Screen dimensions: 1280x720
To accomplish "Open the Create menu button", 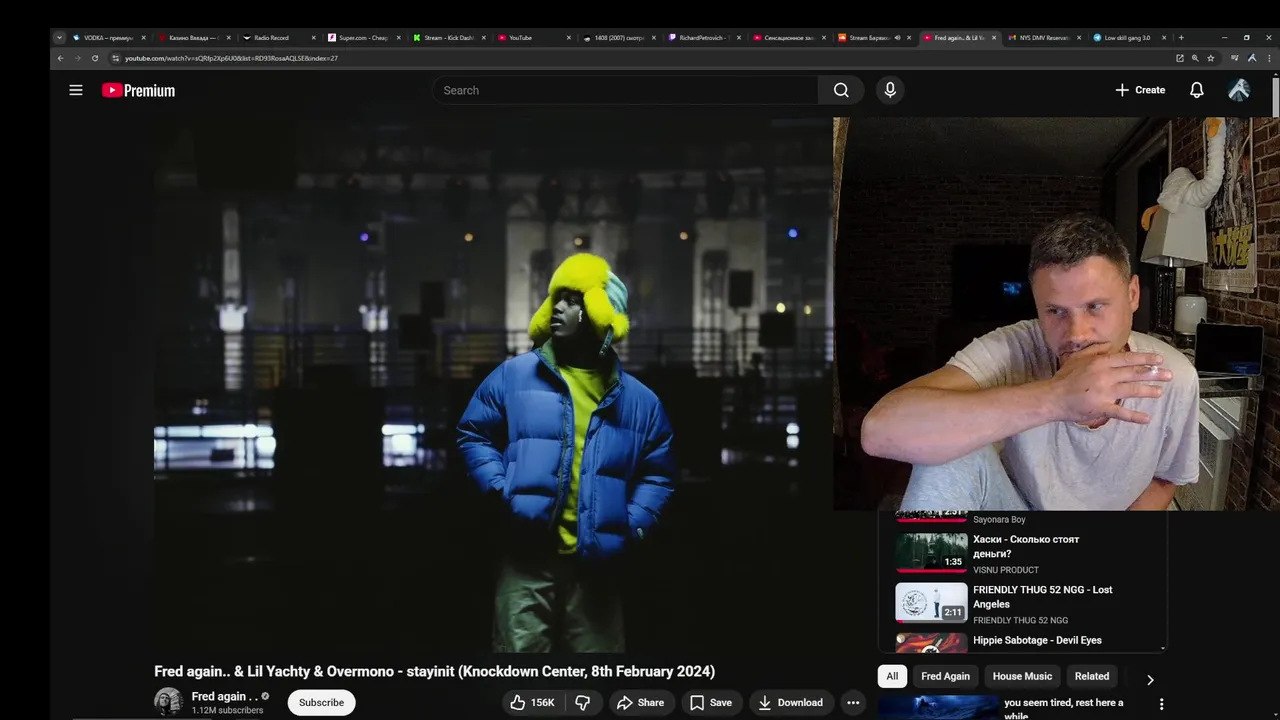I will (1140, 90).
